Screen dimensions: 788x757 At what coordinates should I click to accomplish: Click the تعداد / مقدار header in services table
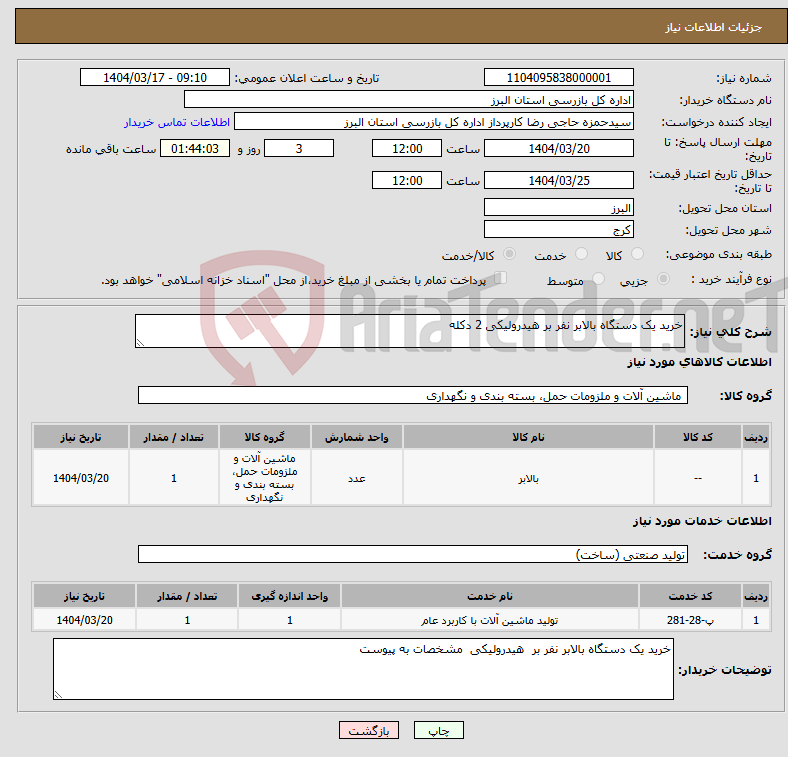coord(187,596)
